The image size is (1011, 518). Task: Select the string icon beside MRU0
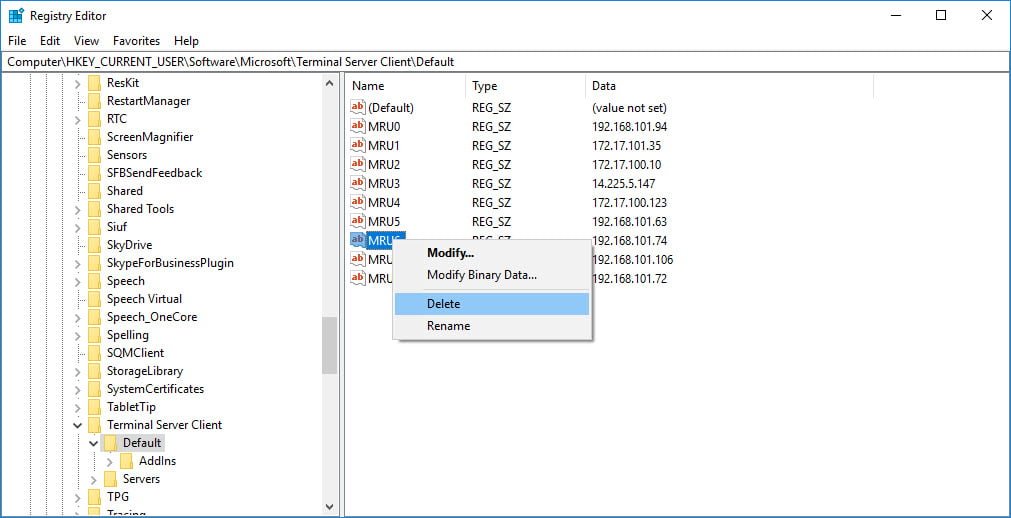(x=358, y=126)
